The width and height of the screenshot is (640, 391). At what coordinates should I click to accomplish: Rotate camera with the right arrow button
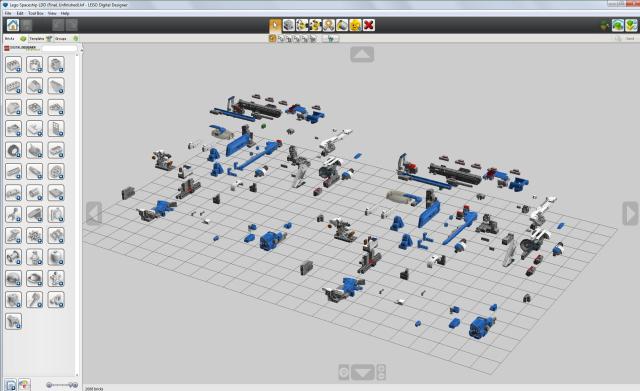[x=630, y=213]
